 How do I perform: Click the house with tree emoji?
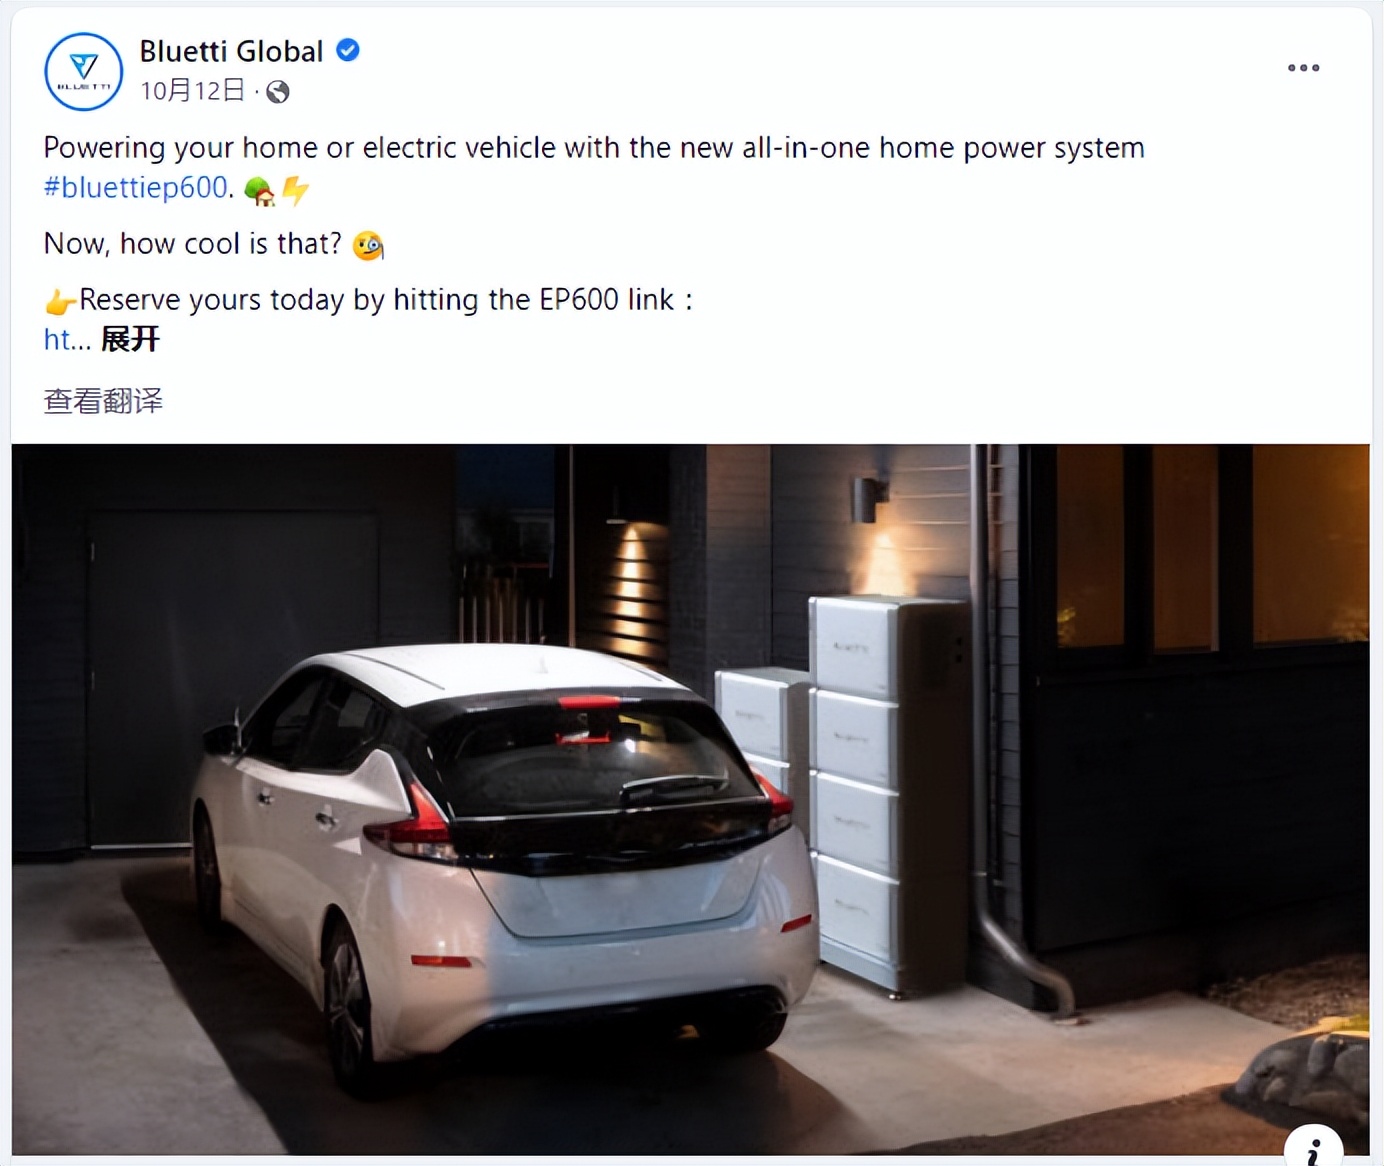(260, 189)
